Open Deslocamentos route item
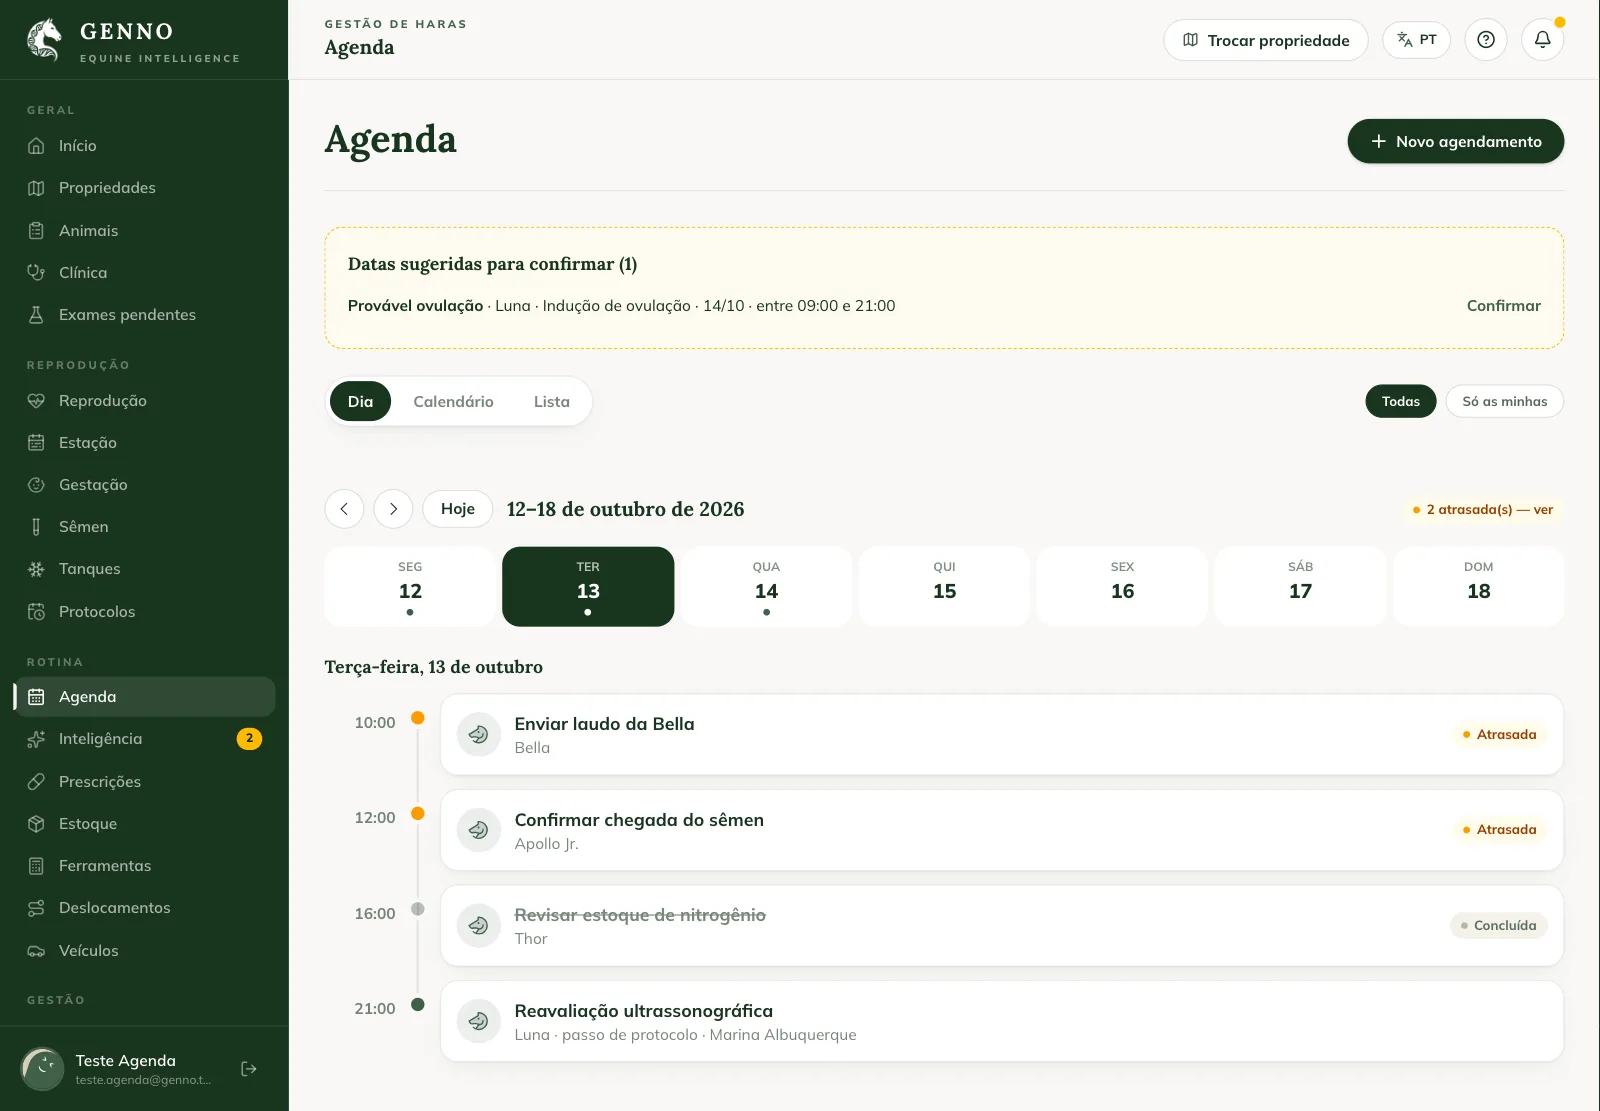The image size is (1600, 1111). 144,908
